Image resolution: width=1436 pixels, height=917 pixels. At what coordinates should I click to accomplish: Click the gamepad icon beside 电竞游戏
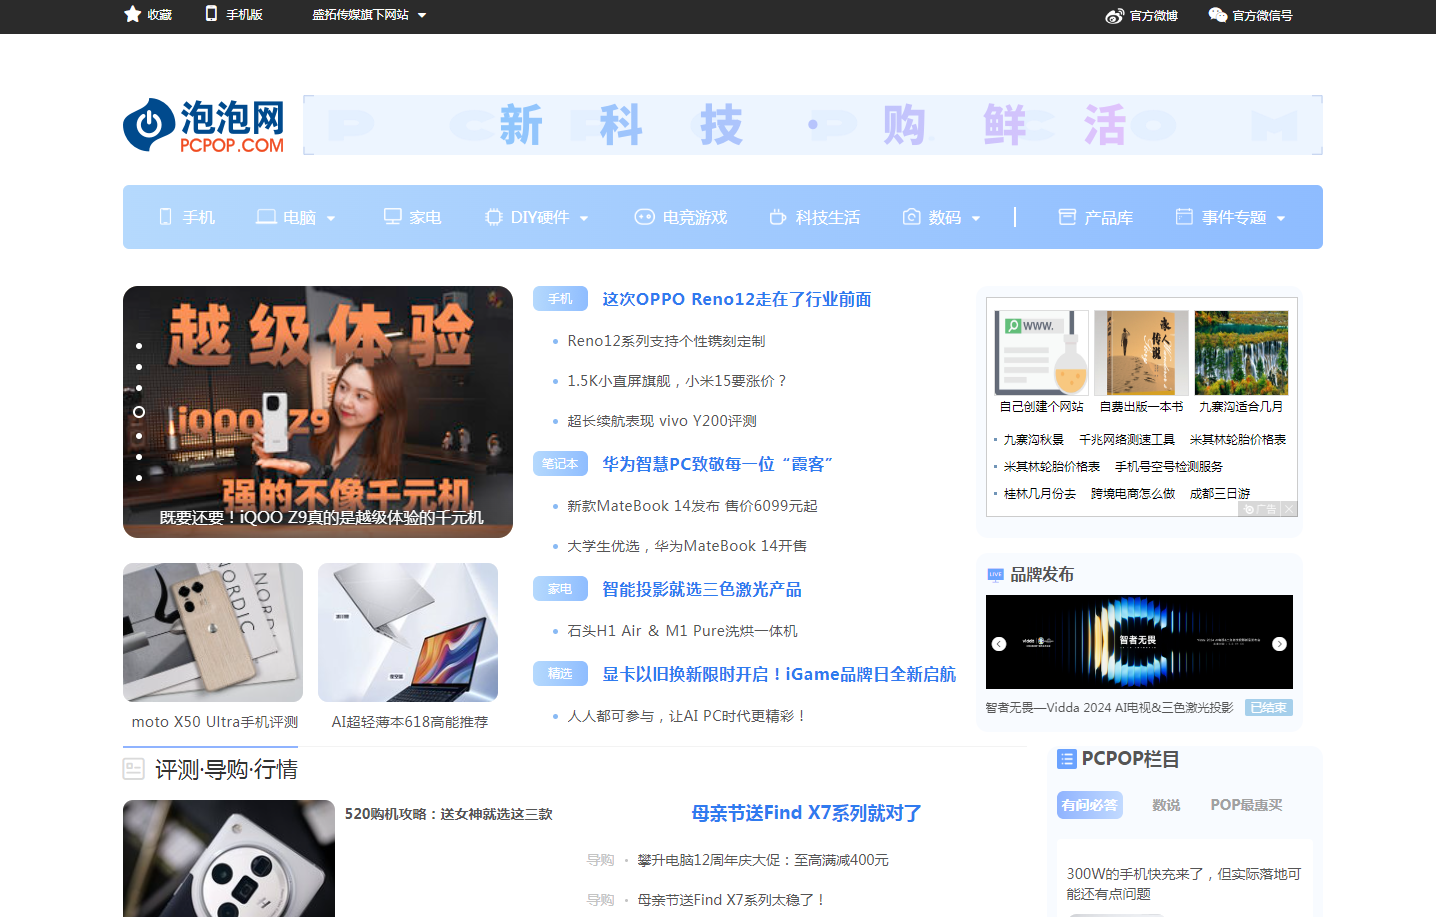(645, 217)
